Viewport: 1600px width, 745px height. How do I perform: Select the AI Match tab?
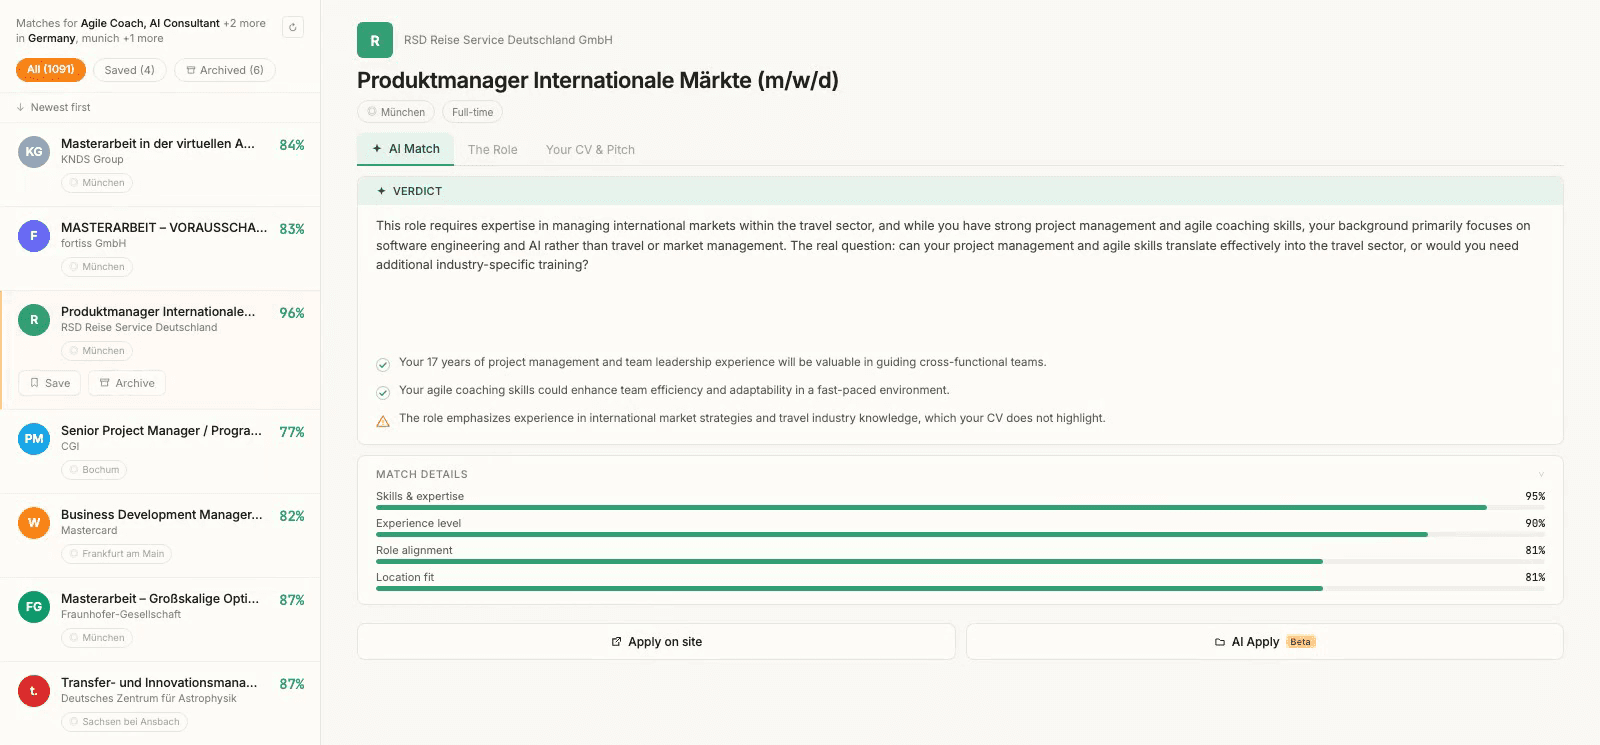coord(406,149)
